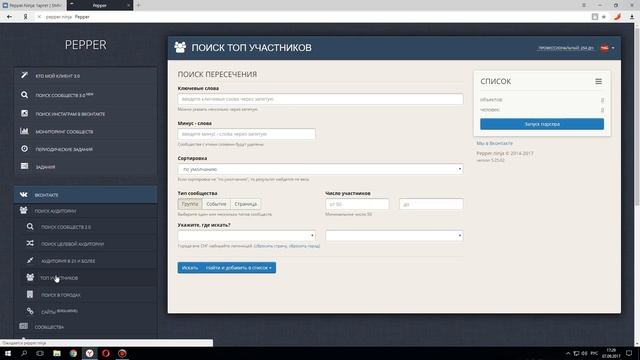The image size is (640, 360).
Task: Open the 'Сортировка' dropdown
Action: [x=320, y=169]
